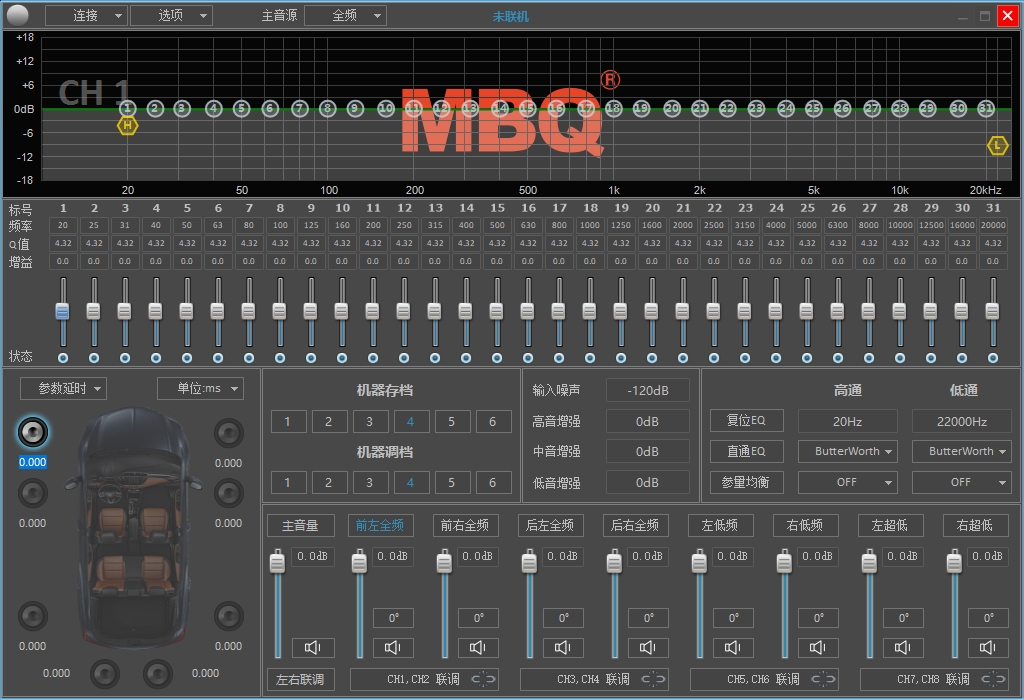Click the 低通 22000Hz frequency field
The height and width of the screenshot is (700, 1024).
(x=962, y=421)
